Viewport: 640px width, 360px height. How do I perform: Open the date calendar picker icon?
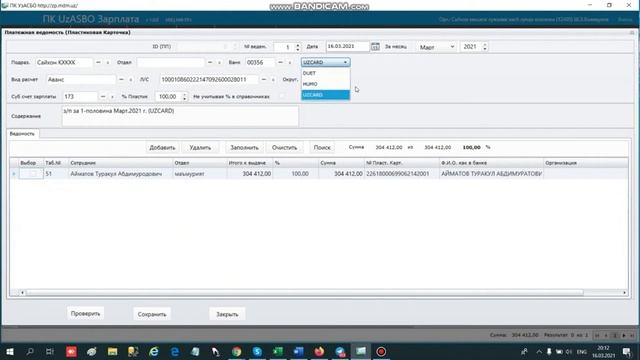(375, 47)
